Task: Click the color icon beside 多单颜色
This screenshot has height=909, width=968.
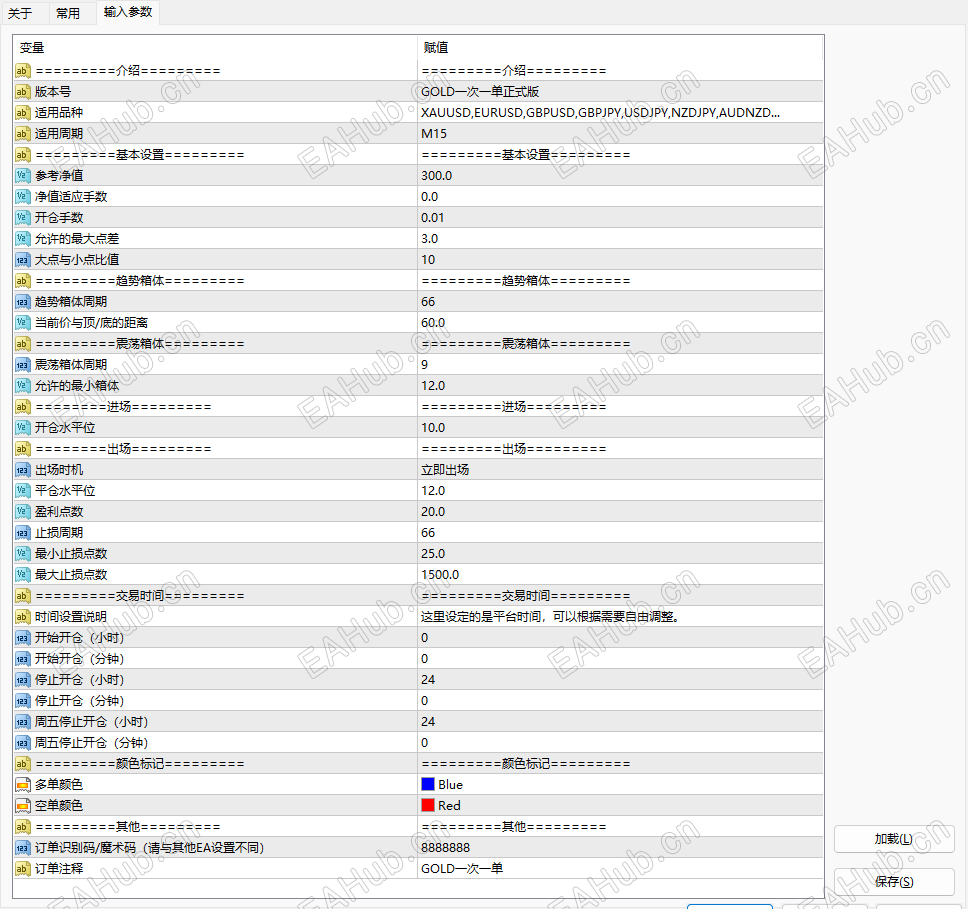Action: click(x=22, y=785)
